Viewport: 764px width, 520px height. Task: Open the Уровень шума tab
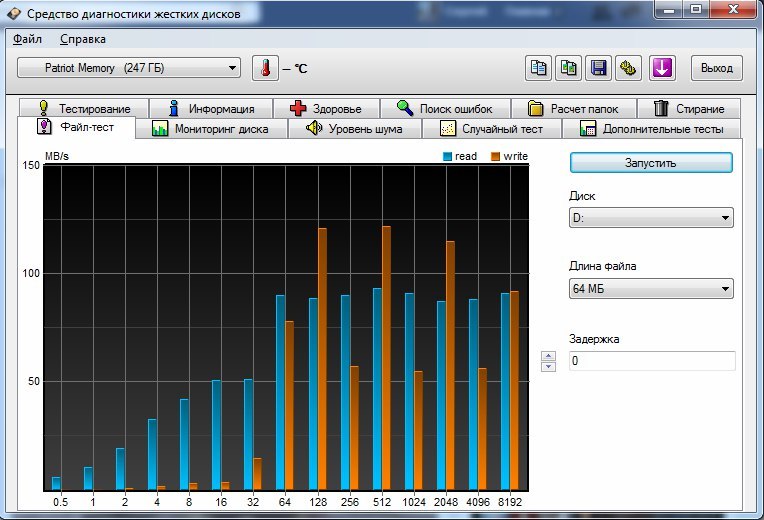point(354,129)
